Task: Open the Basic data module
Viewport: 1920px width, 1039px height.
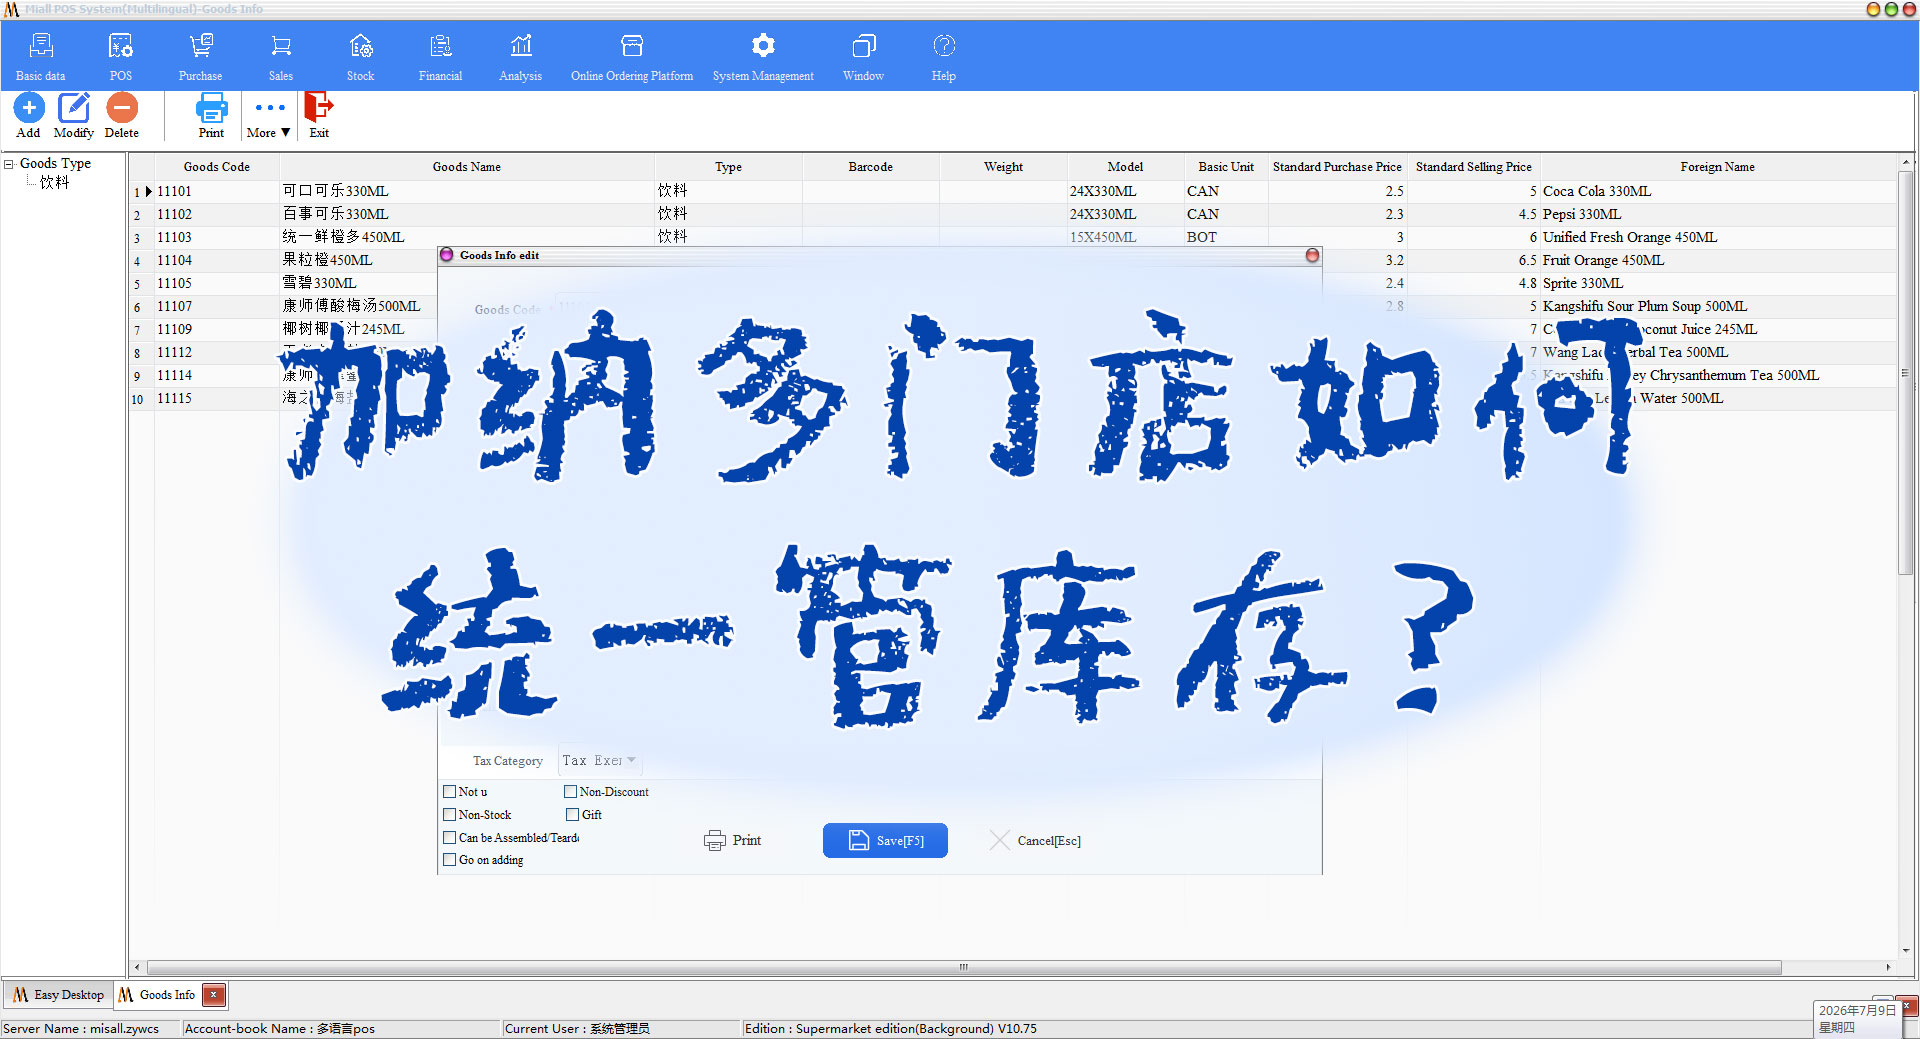Action: pyautogui.click(x=41, y=57)
